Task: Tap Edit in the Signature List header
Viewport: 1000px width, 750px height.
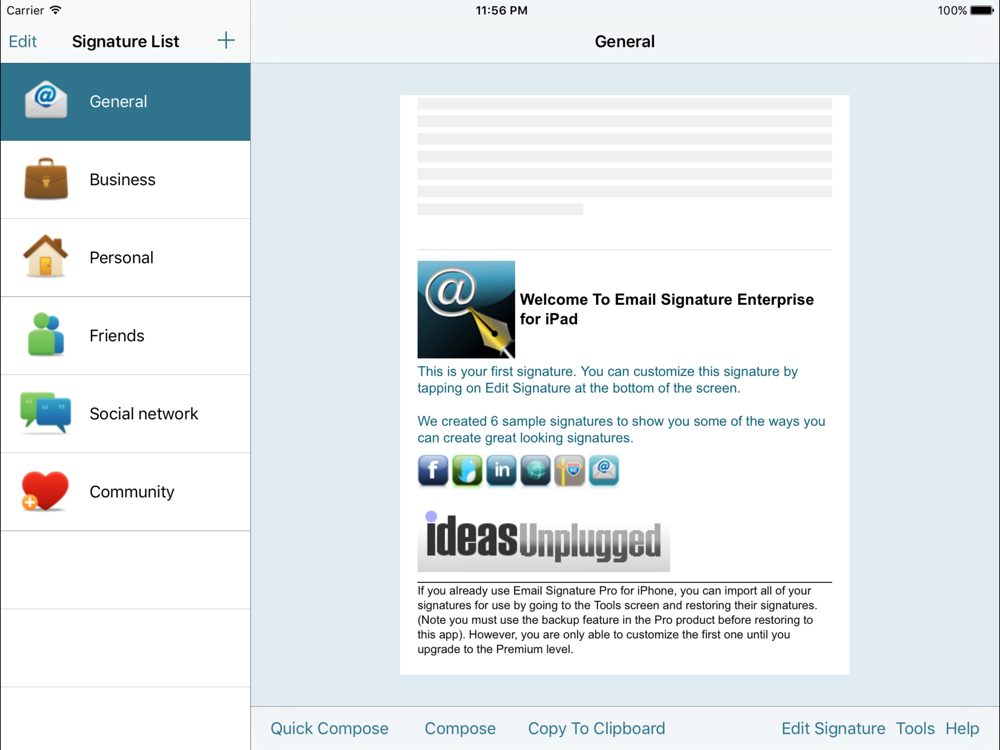Action: click(x=22, y=41)
